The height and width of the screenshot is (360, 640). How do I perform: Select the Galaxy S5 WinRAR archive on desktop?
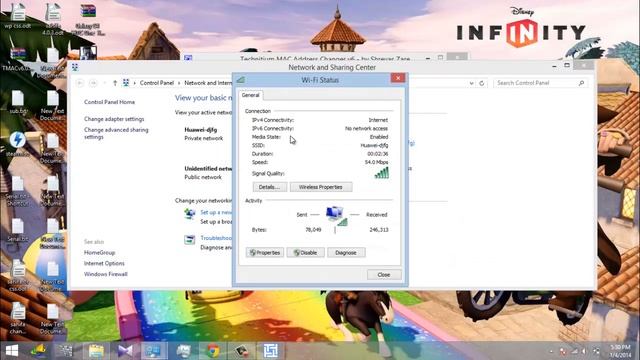[x=88, y=19]
